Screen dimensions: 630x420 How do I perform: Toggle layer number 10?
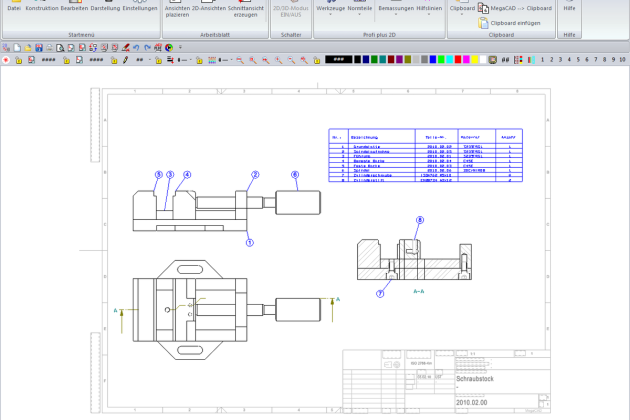pyautogui.click(x=622, y=60)
